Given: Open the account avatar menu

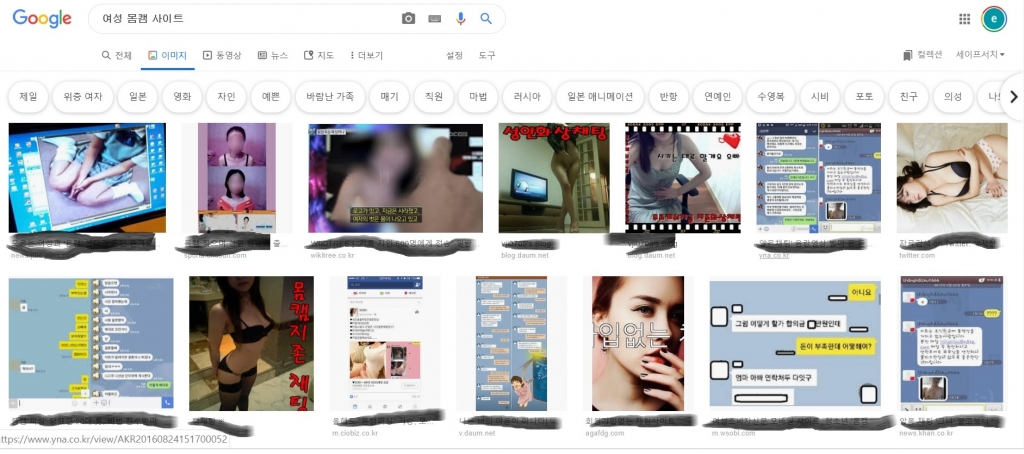Looking at the screenshot, I should 994,19.
